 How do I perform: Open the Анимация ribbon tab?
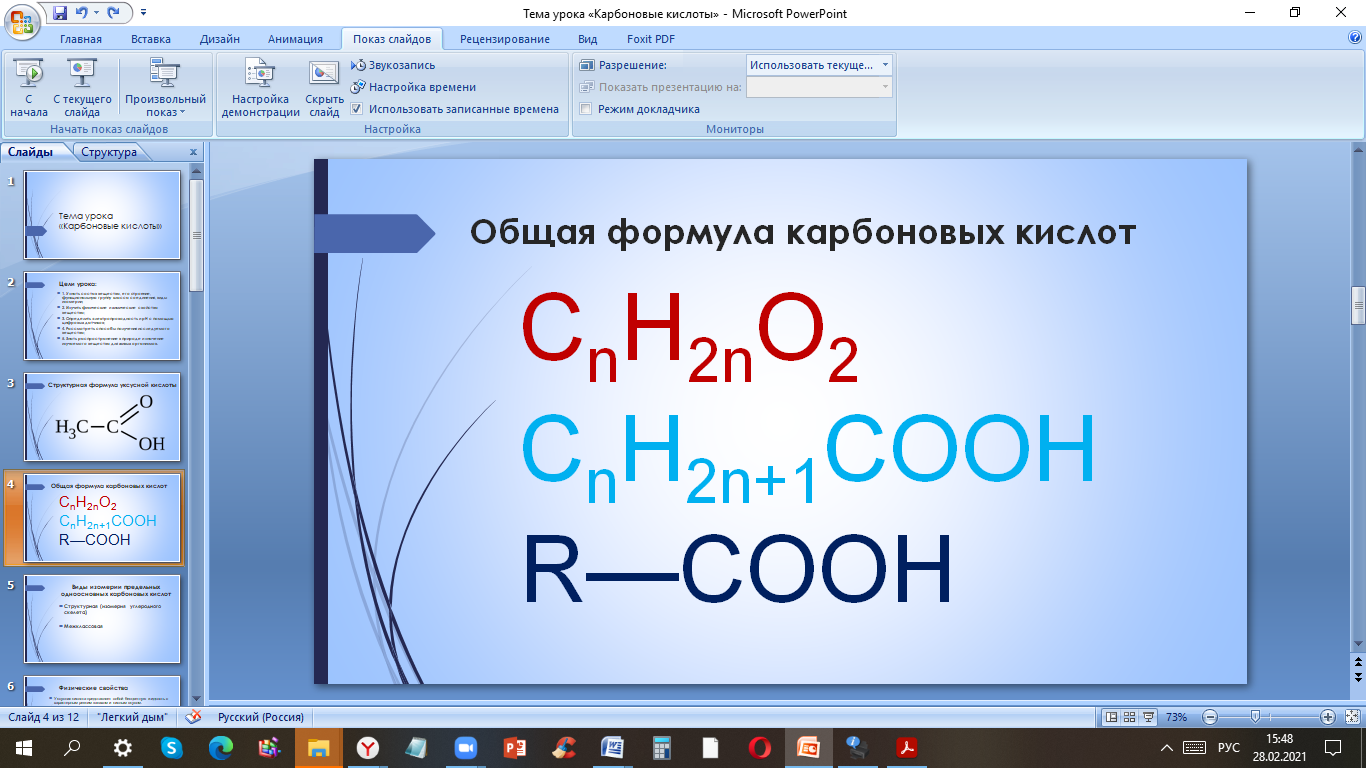coord(295,39)
